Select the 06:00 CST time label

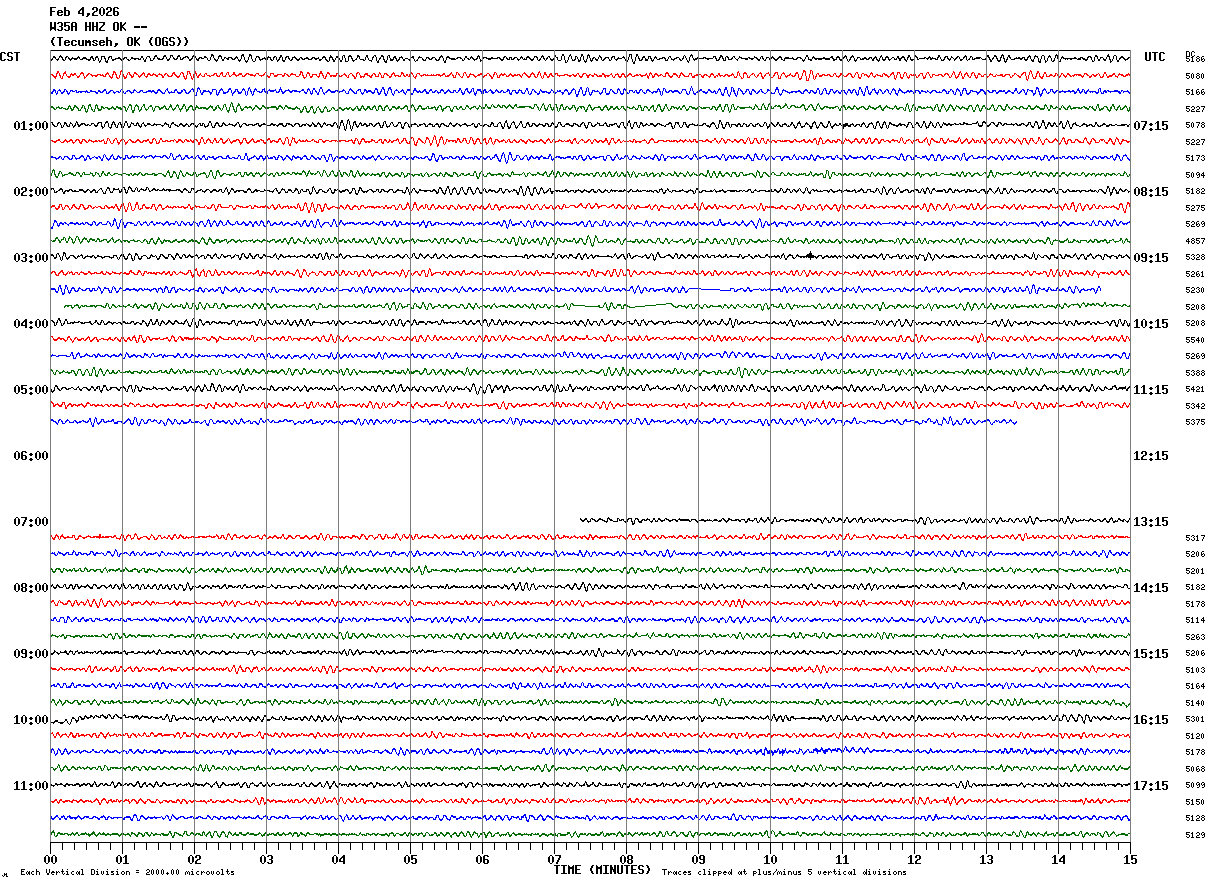tap(30, 456)
